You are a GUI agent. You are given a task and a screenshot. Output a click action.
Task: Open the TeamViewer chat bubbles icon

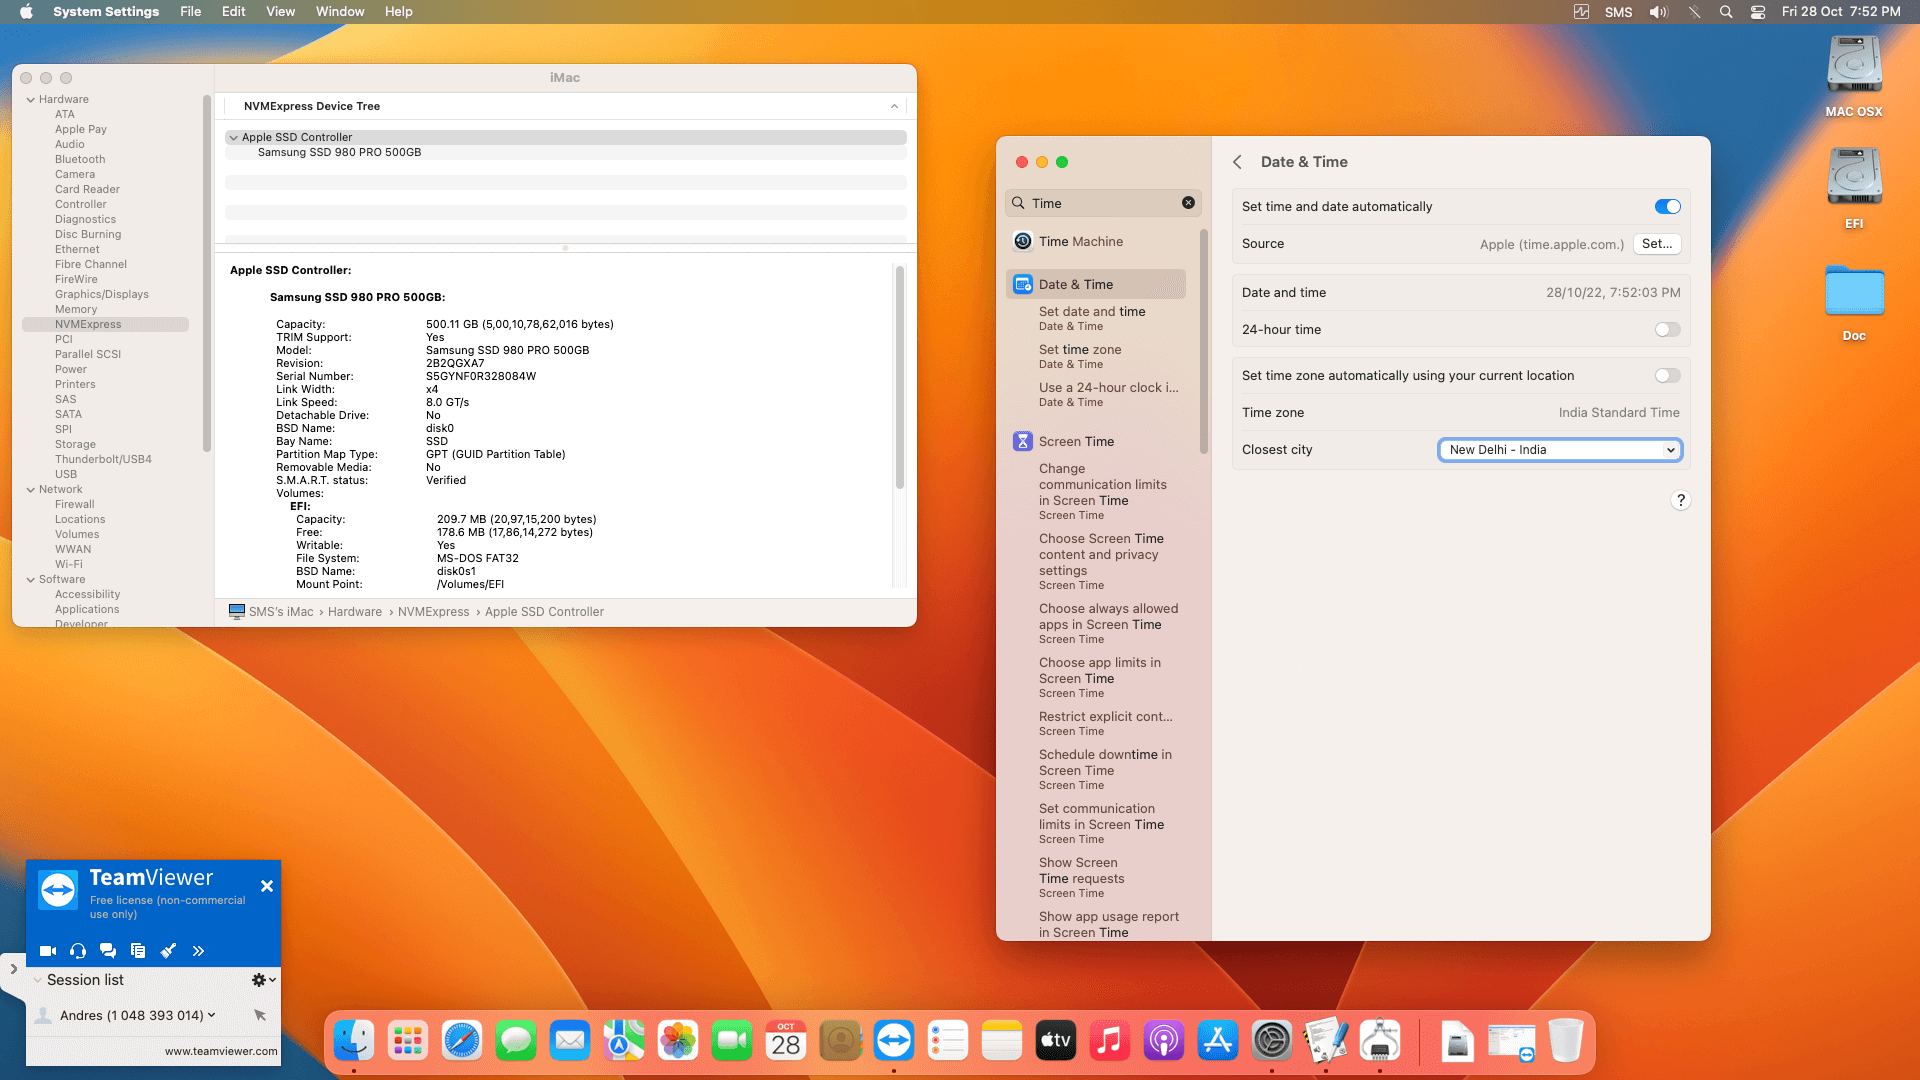[x=108, y=951]
